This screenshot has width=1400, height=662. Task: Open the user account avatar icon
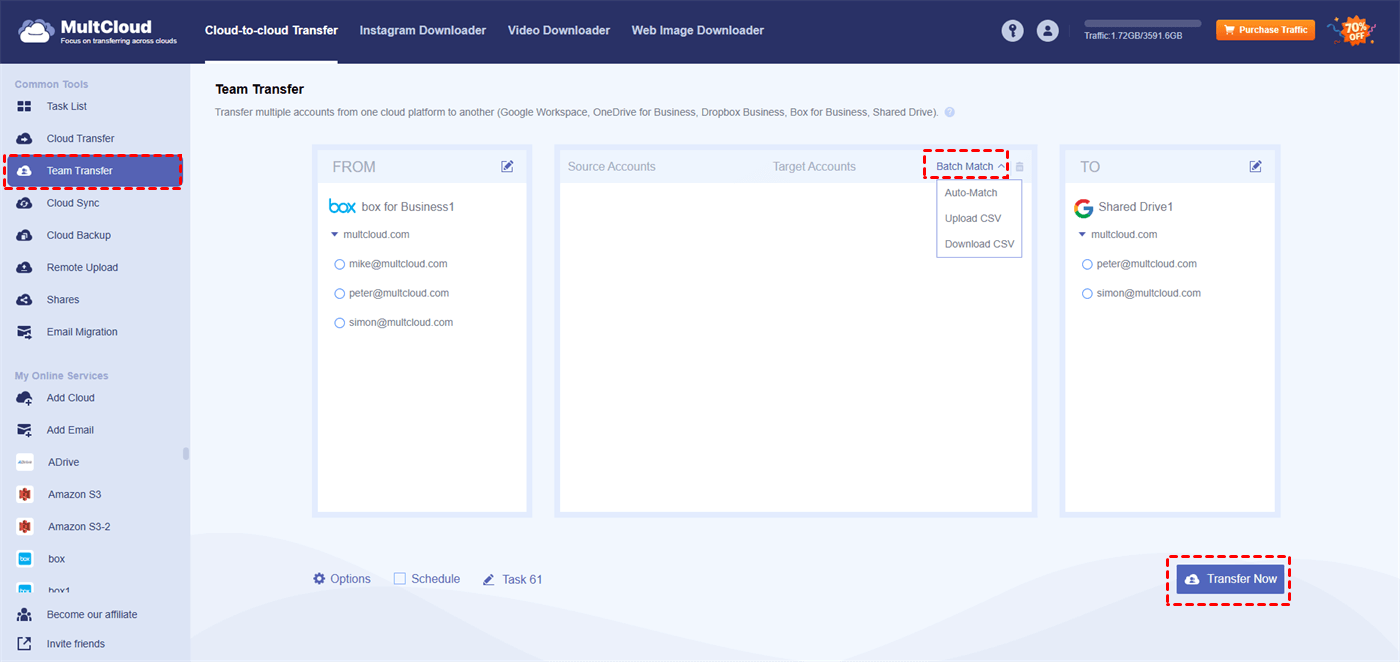pyautogui.click(x=1047, y=31)
